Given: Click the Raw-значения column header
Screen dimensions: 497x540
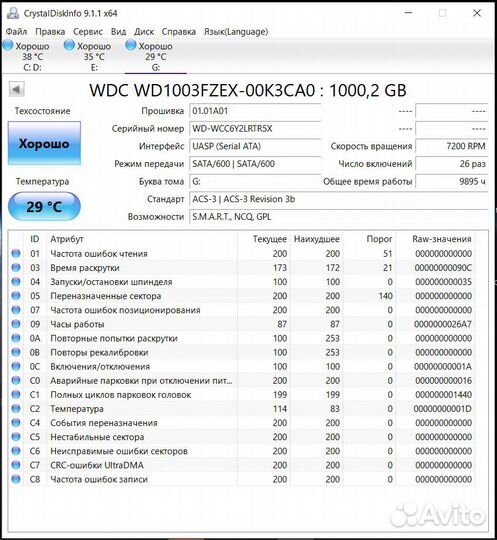Looking at the screenshot, I should (x=442, y=239).
